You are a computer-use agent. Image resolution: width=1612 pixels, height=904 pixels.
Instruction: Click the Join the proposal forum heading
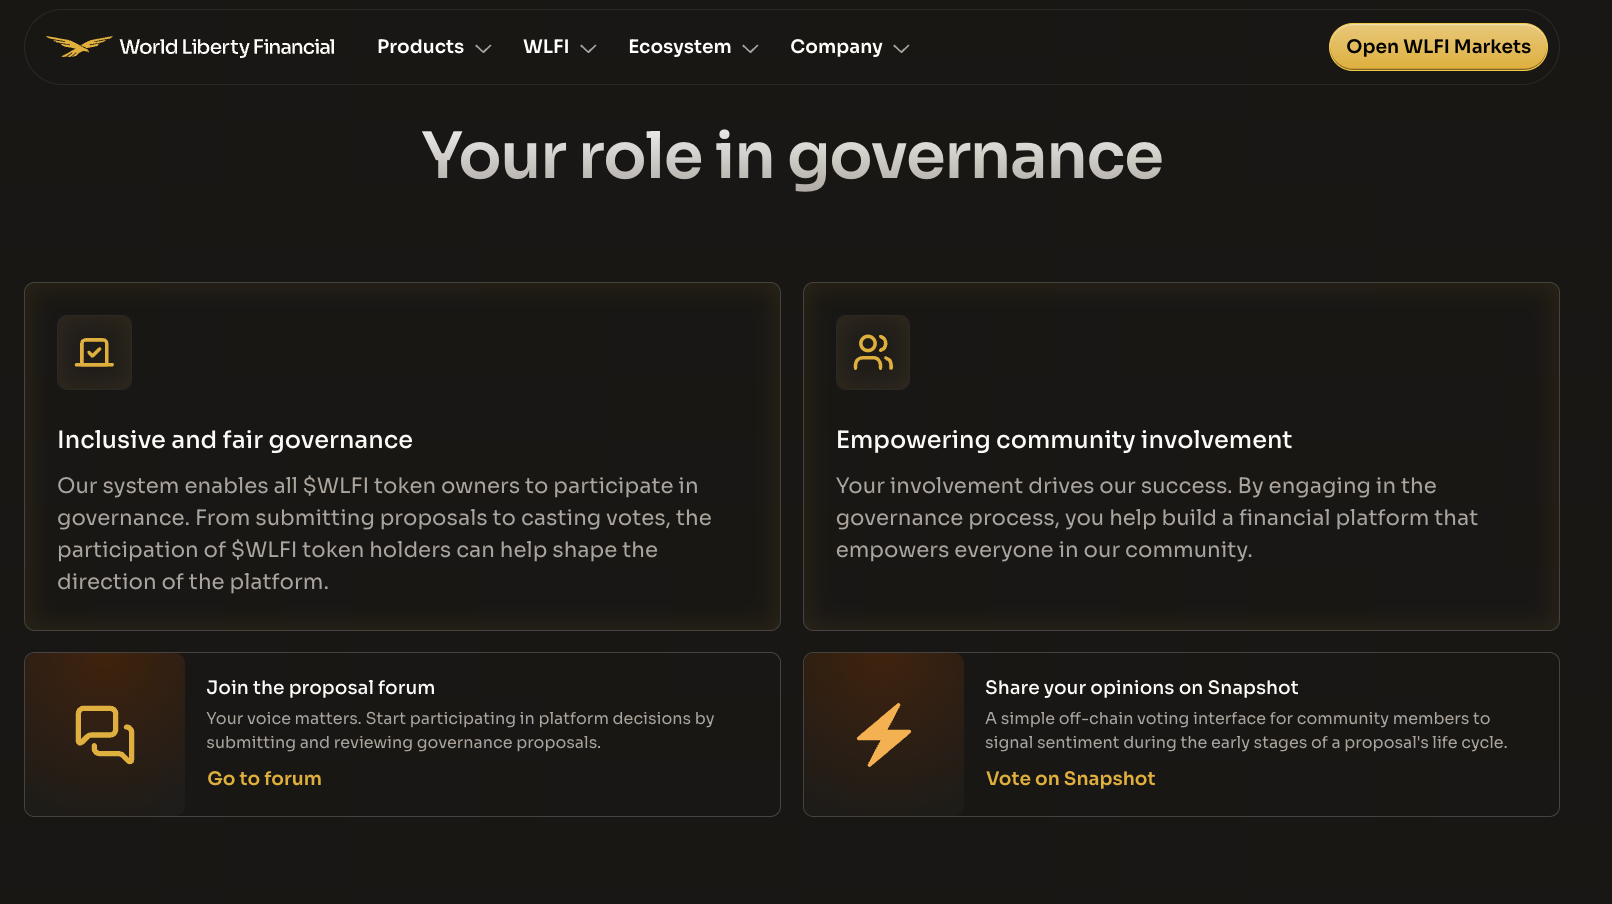point(320,687)
